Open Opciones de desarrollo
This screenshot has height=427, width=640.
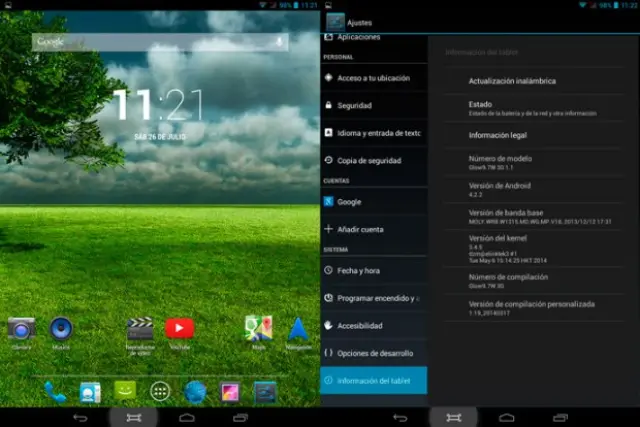[x=373, y=353]
